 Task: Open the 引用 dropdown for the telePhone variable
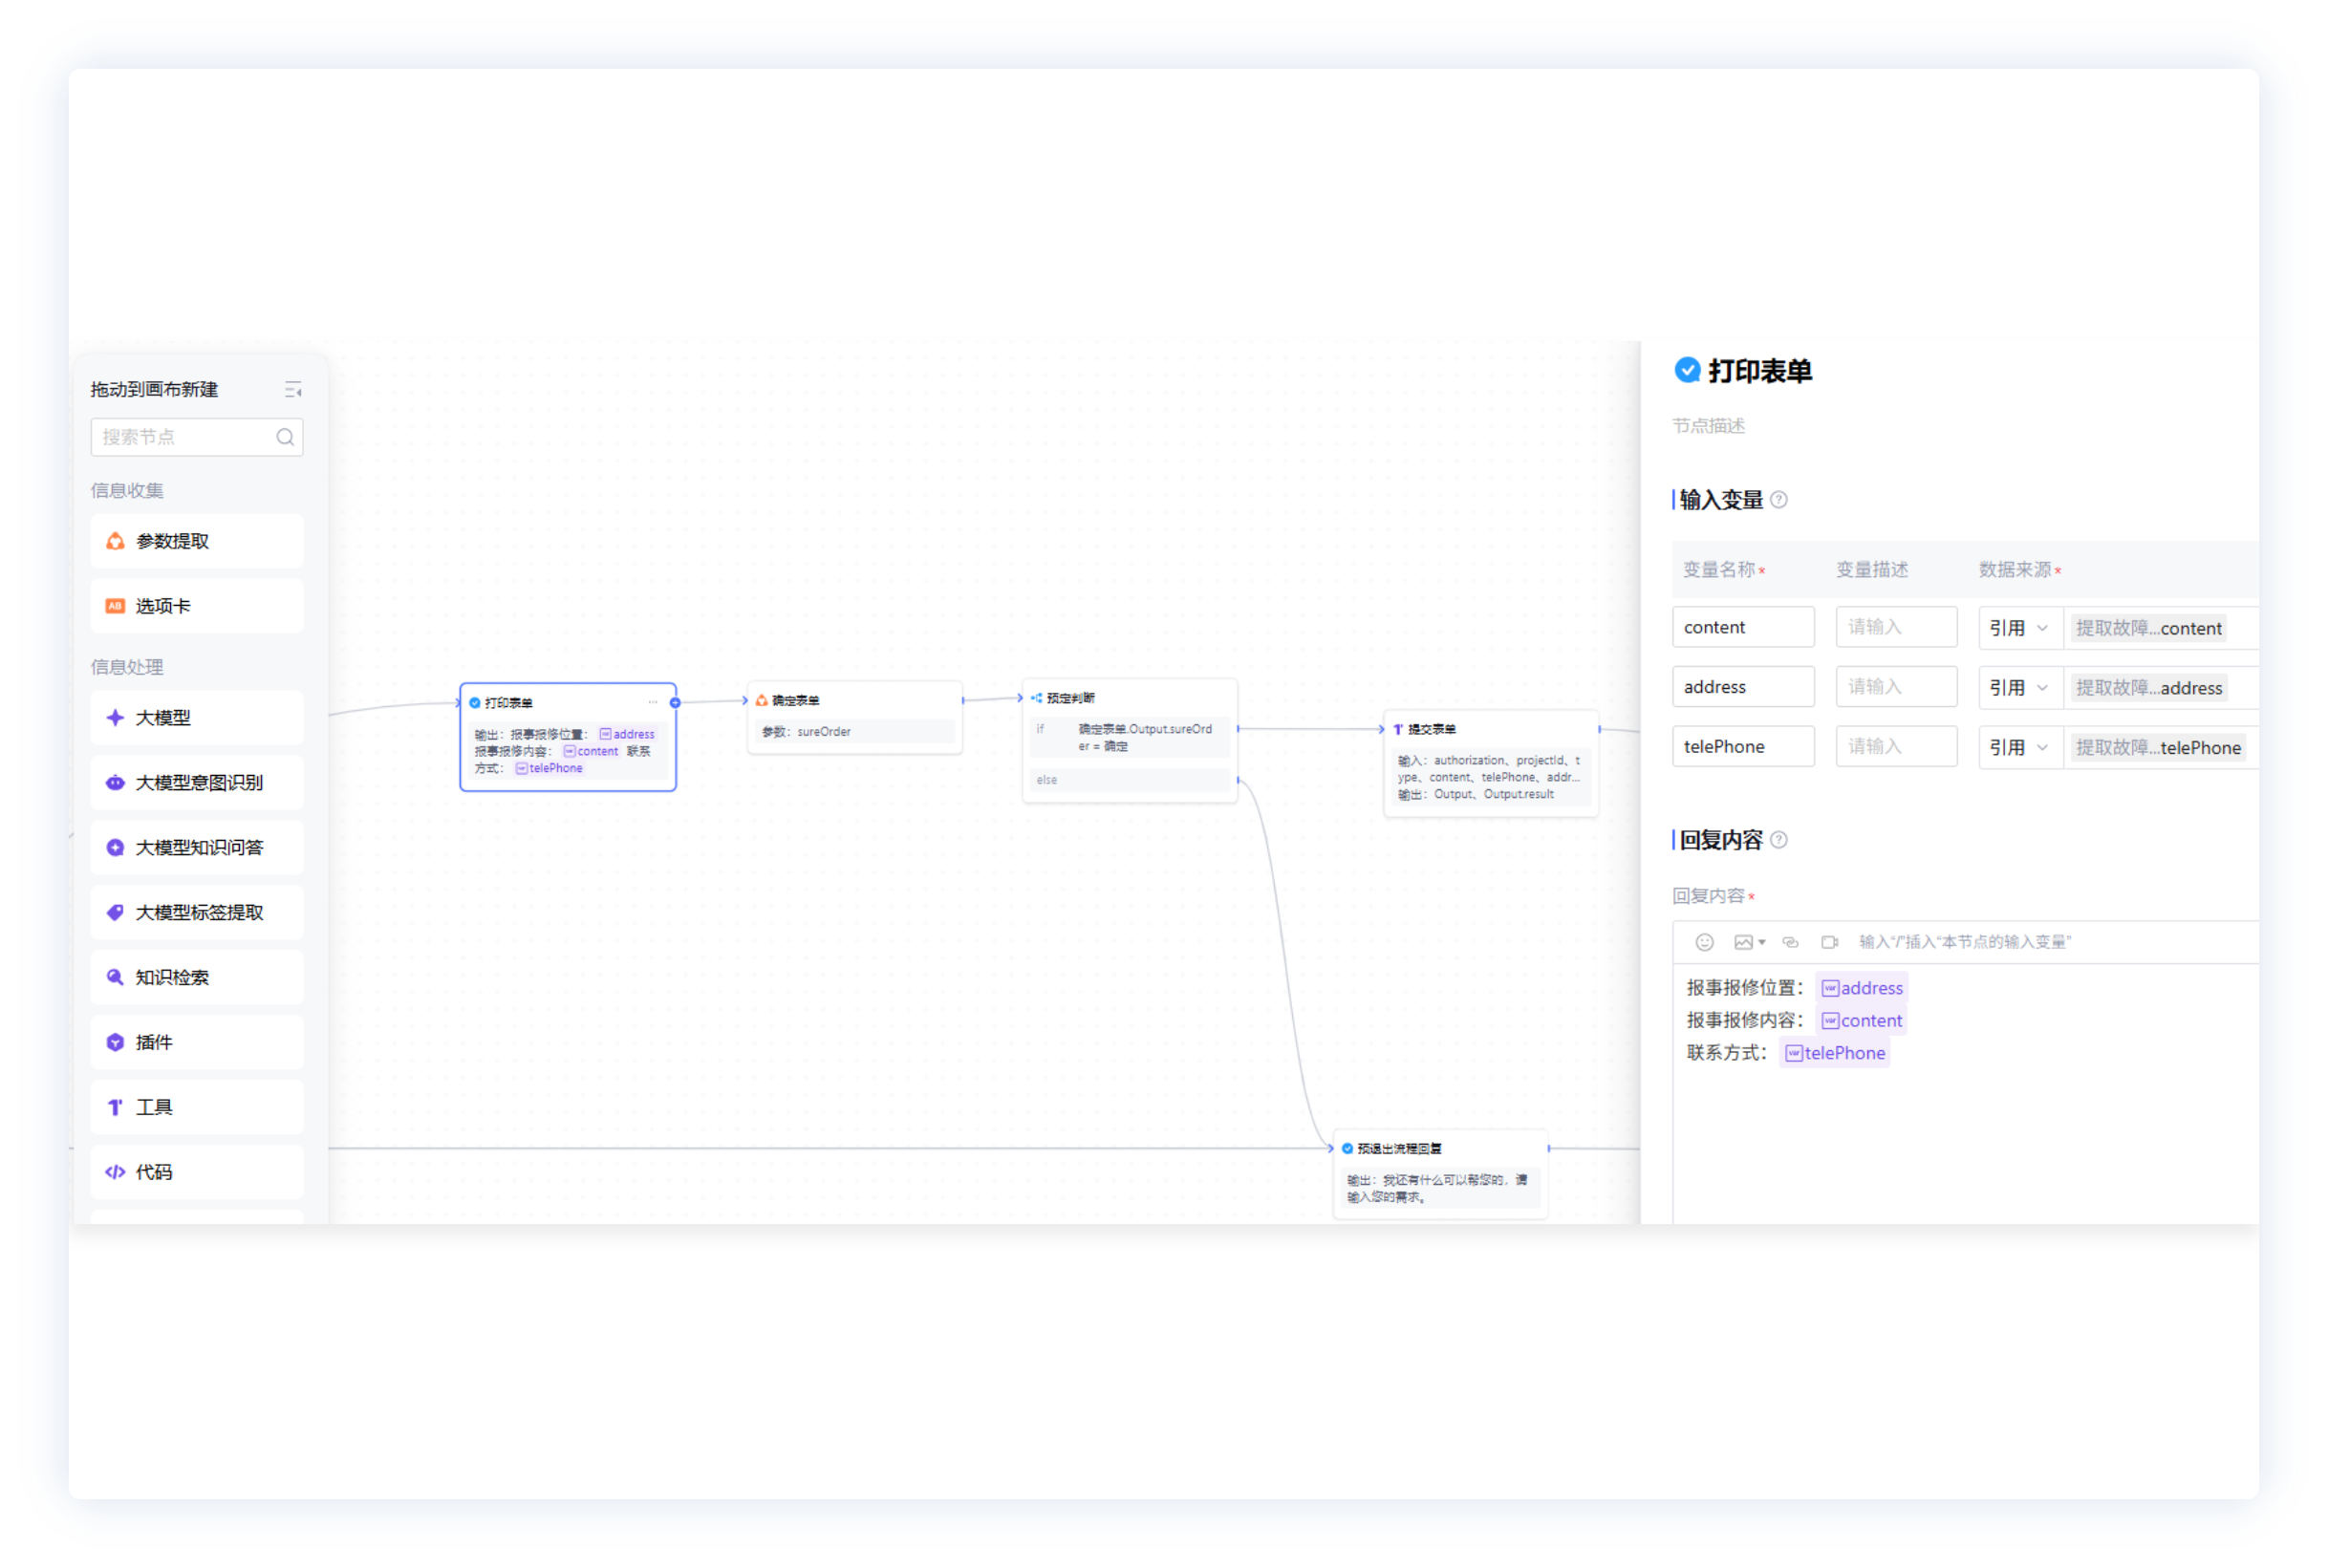coord(2019,747)
